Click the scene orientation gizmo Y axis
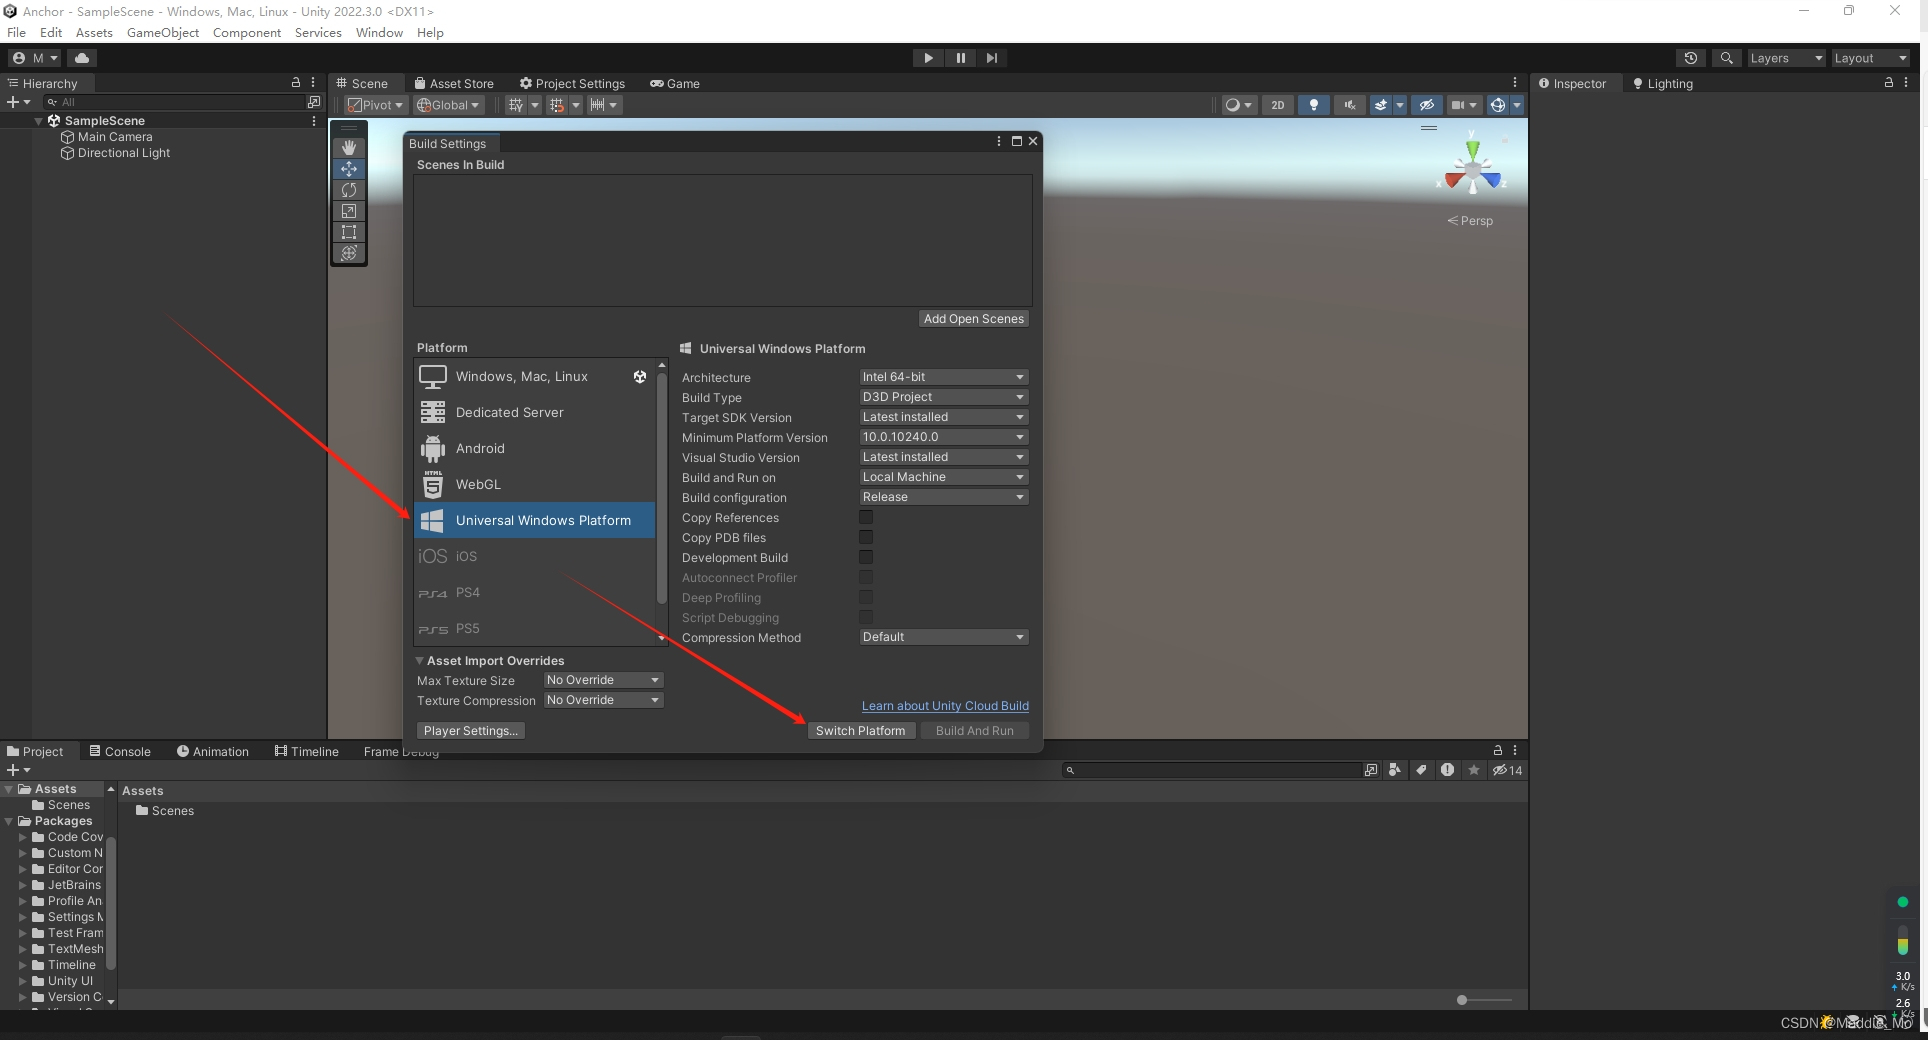Viewport: 1928px width, 1040px height. tap(1472, 151)
